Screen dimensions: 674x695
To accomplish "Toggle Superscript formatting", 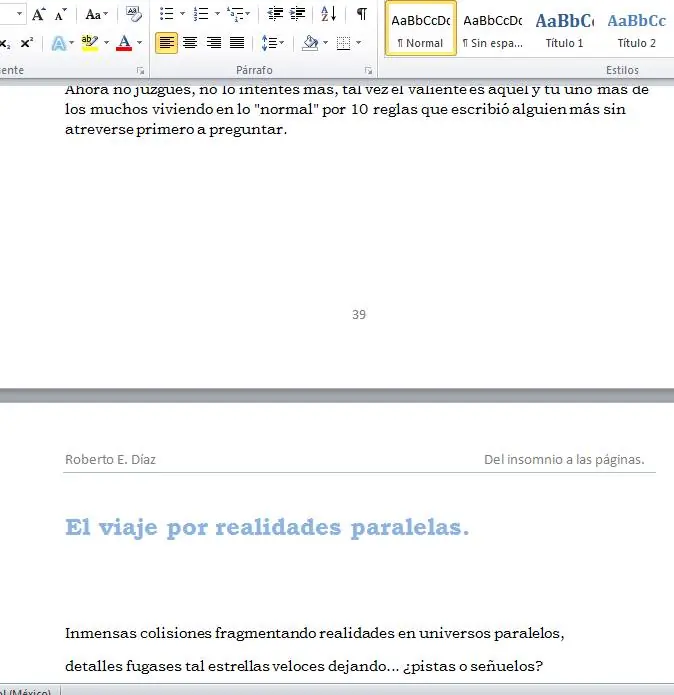I will tap(27, 43).
